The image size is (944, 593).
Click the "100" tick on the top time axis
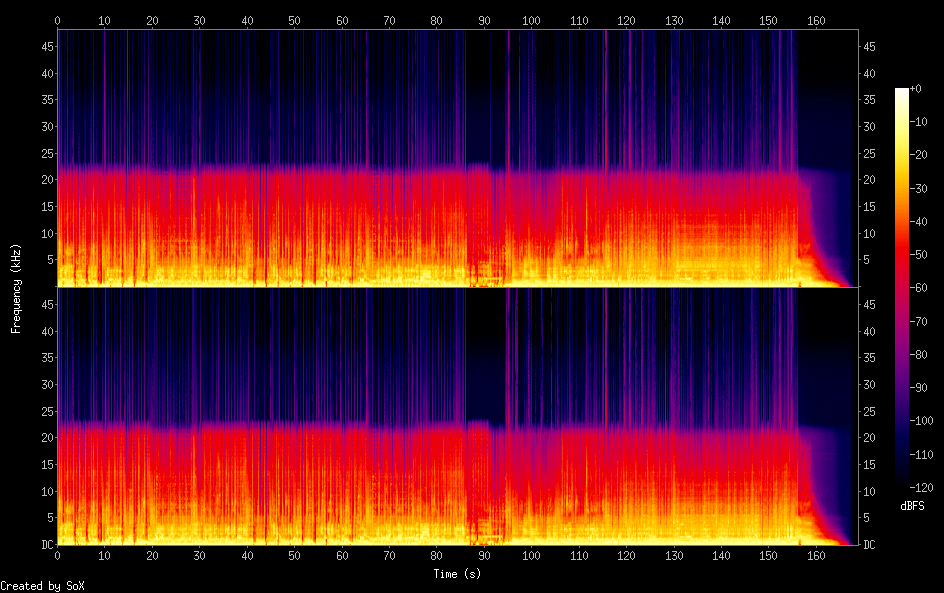(x=532, y=20)
